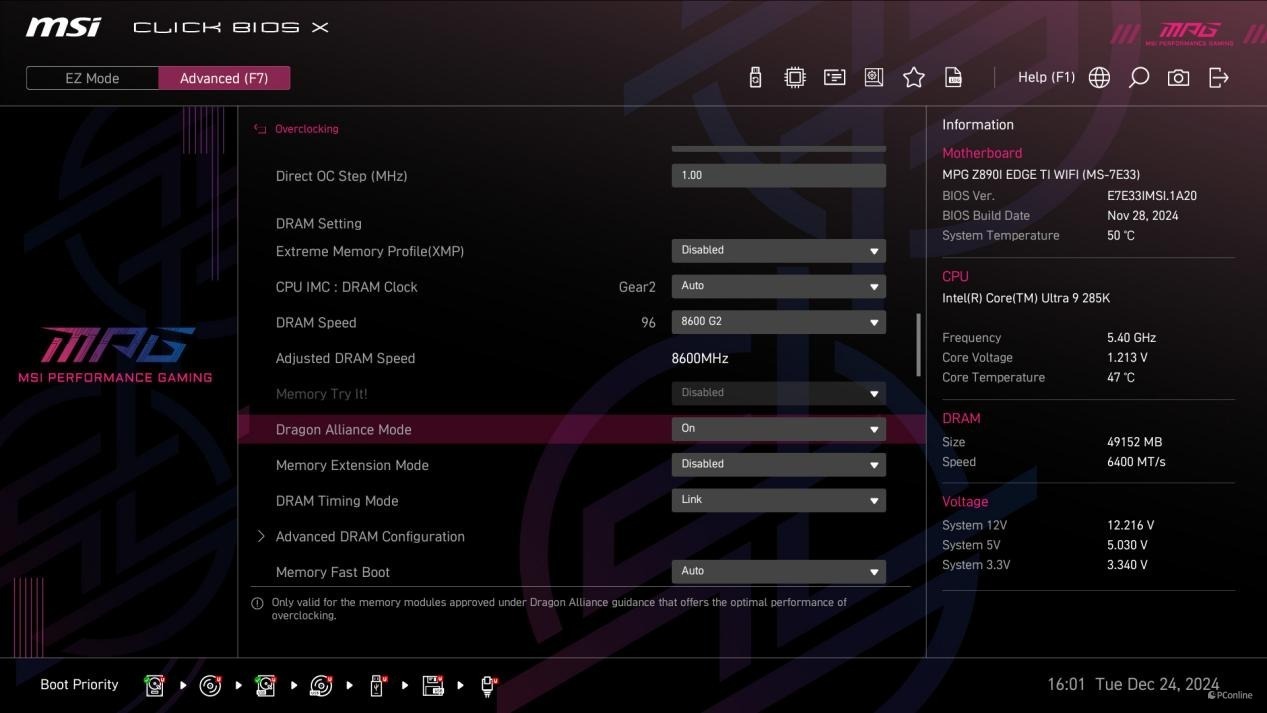Click the System 12V 12.216 V reading
This screenshot has height=713, width=1267.
coord(1131,525)
